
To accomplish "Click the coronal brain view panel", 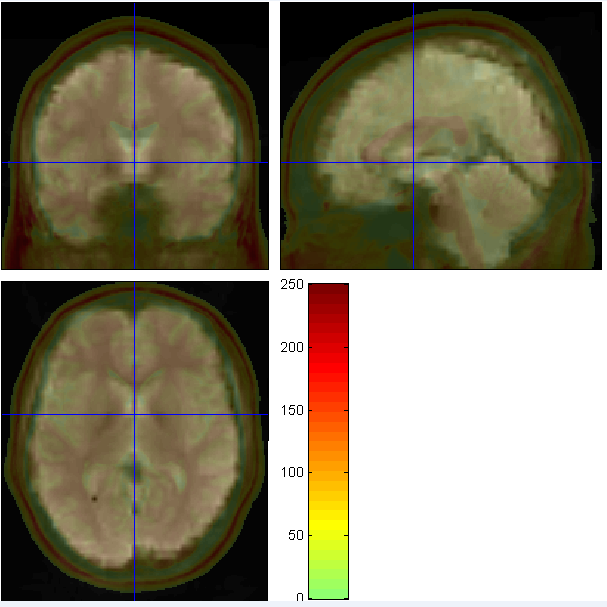I will point(135,135).
